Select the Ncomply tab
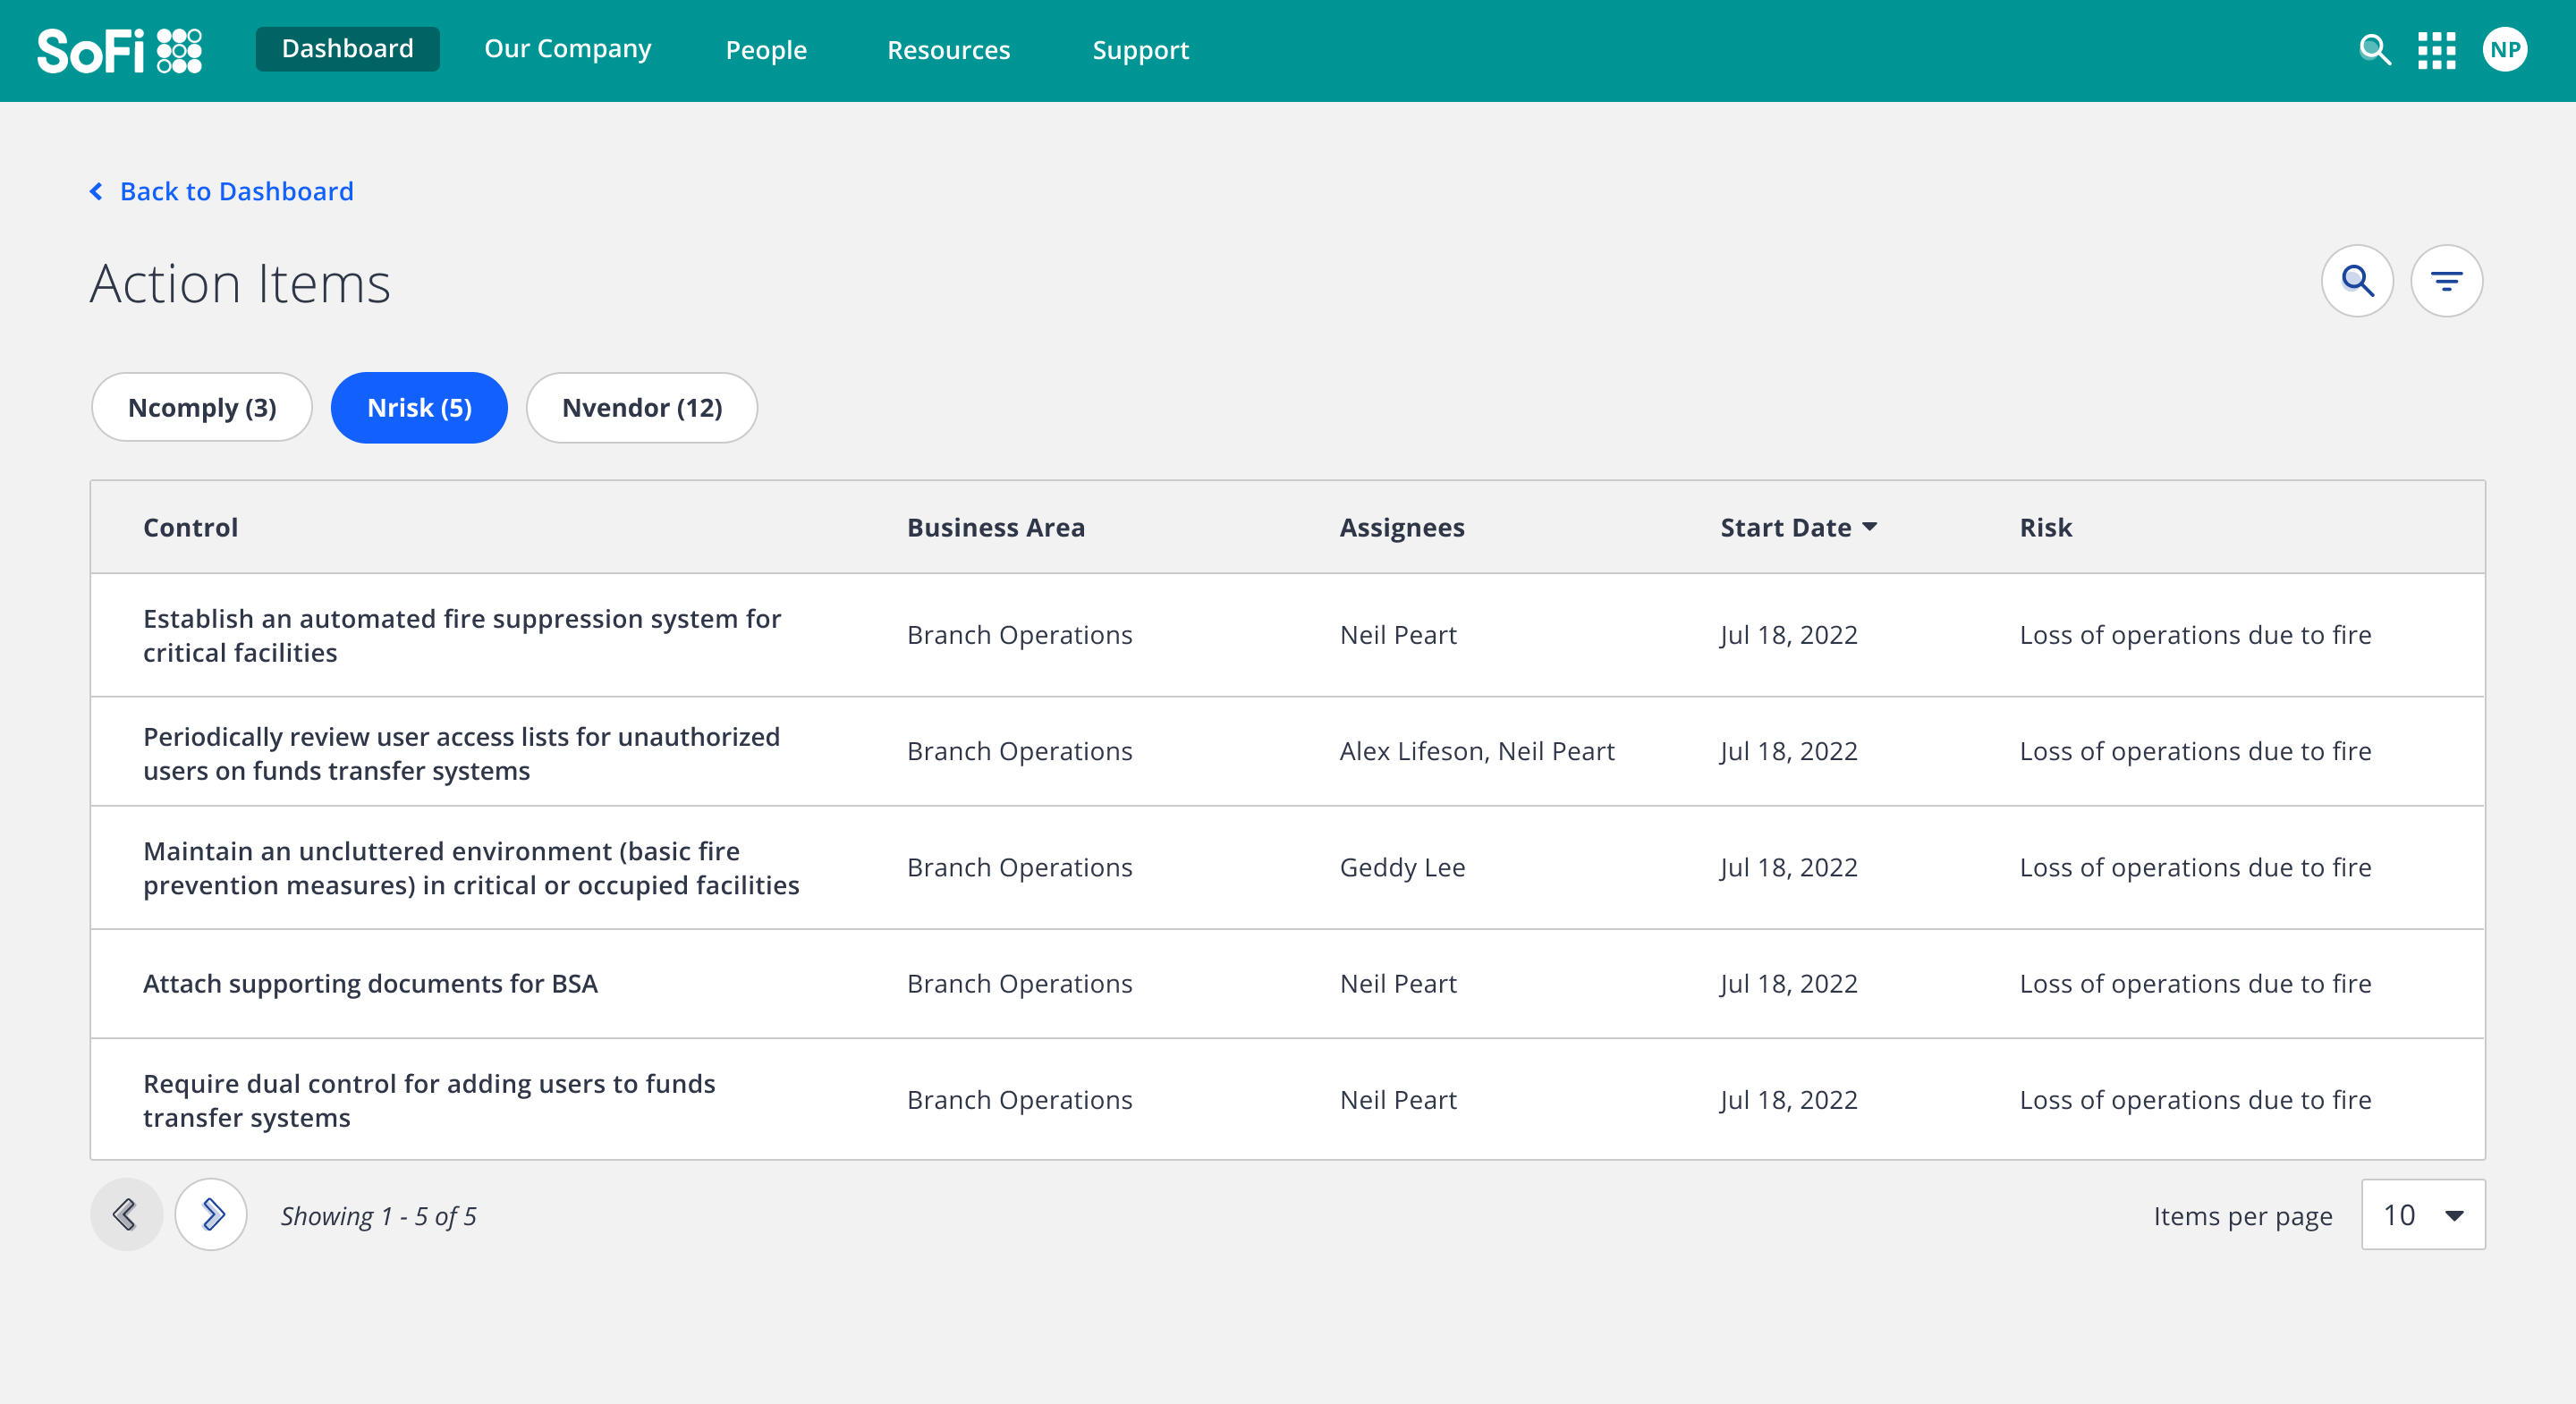This screenshot has width=2576, height=1404. pos(202,406)
